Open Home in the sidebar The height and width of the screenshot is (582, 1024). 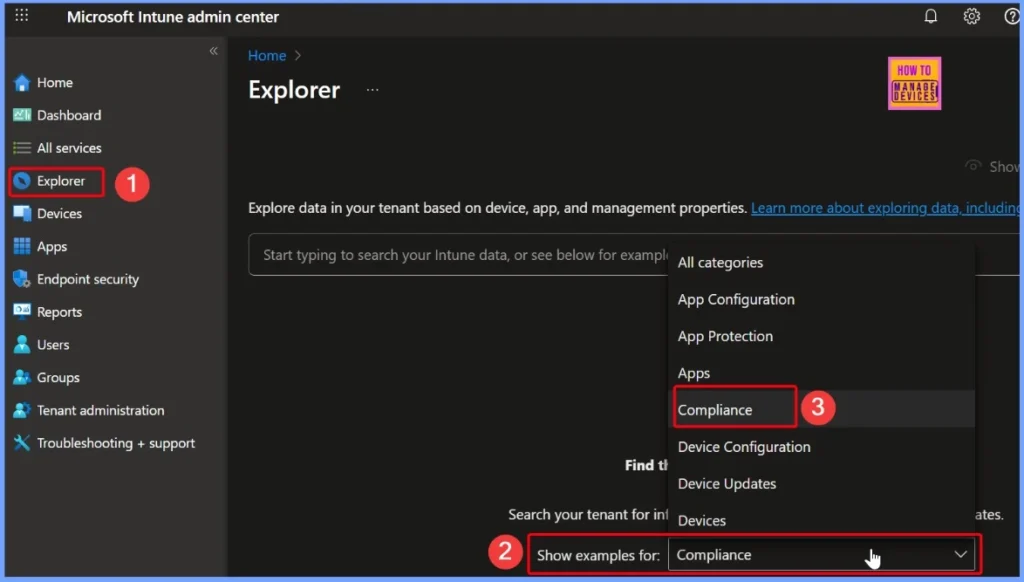pos(55,83)
